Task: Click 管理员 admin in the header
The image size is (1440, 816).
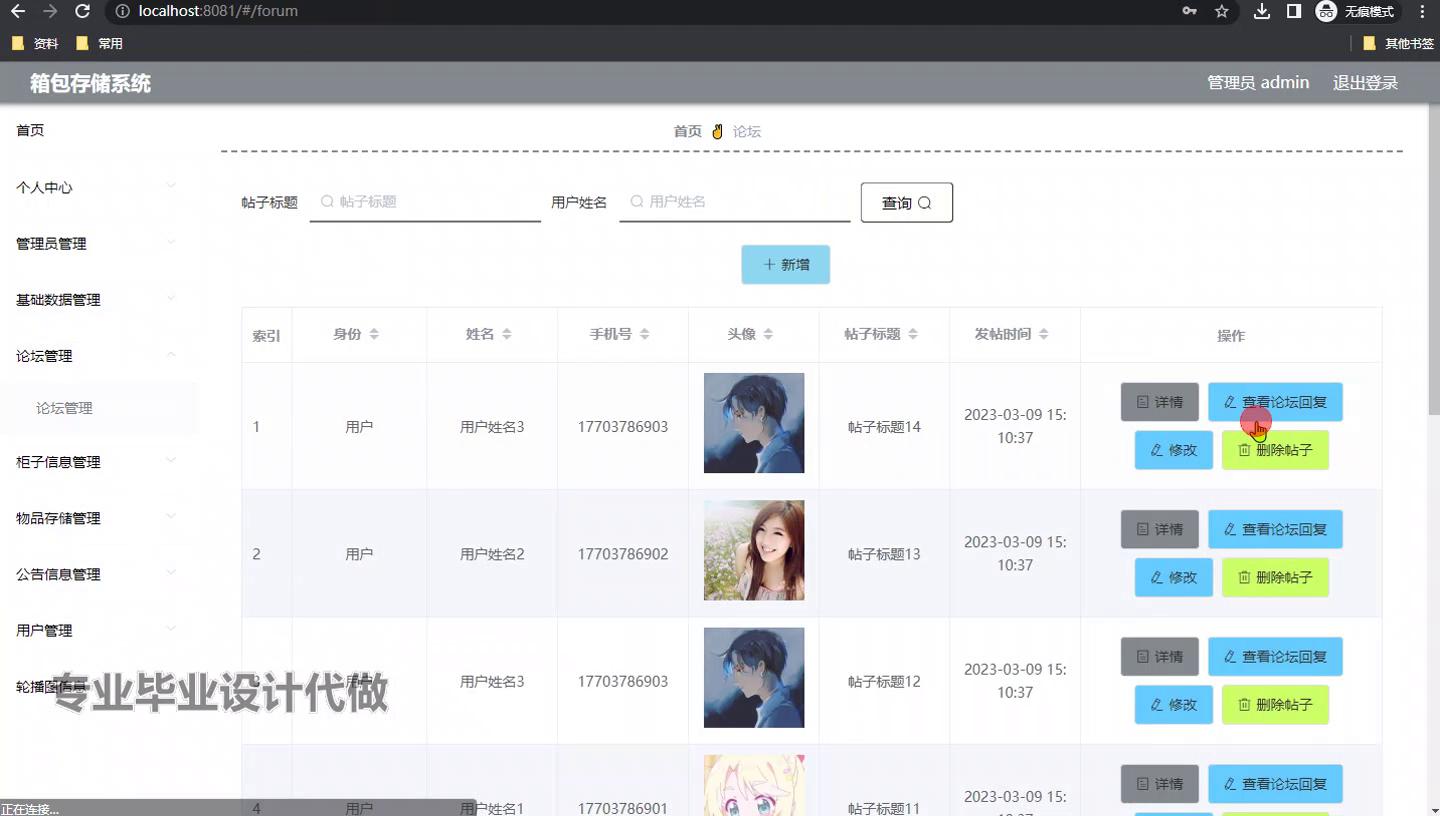Action: pyautogui.click(x=1258, y=83)
